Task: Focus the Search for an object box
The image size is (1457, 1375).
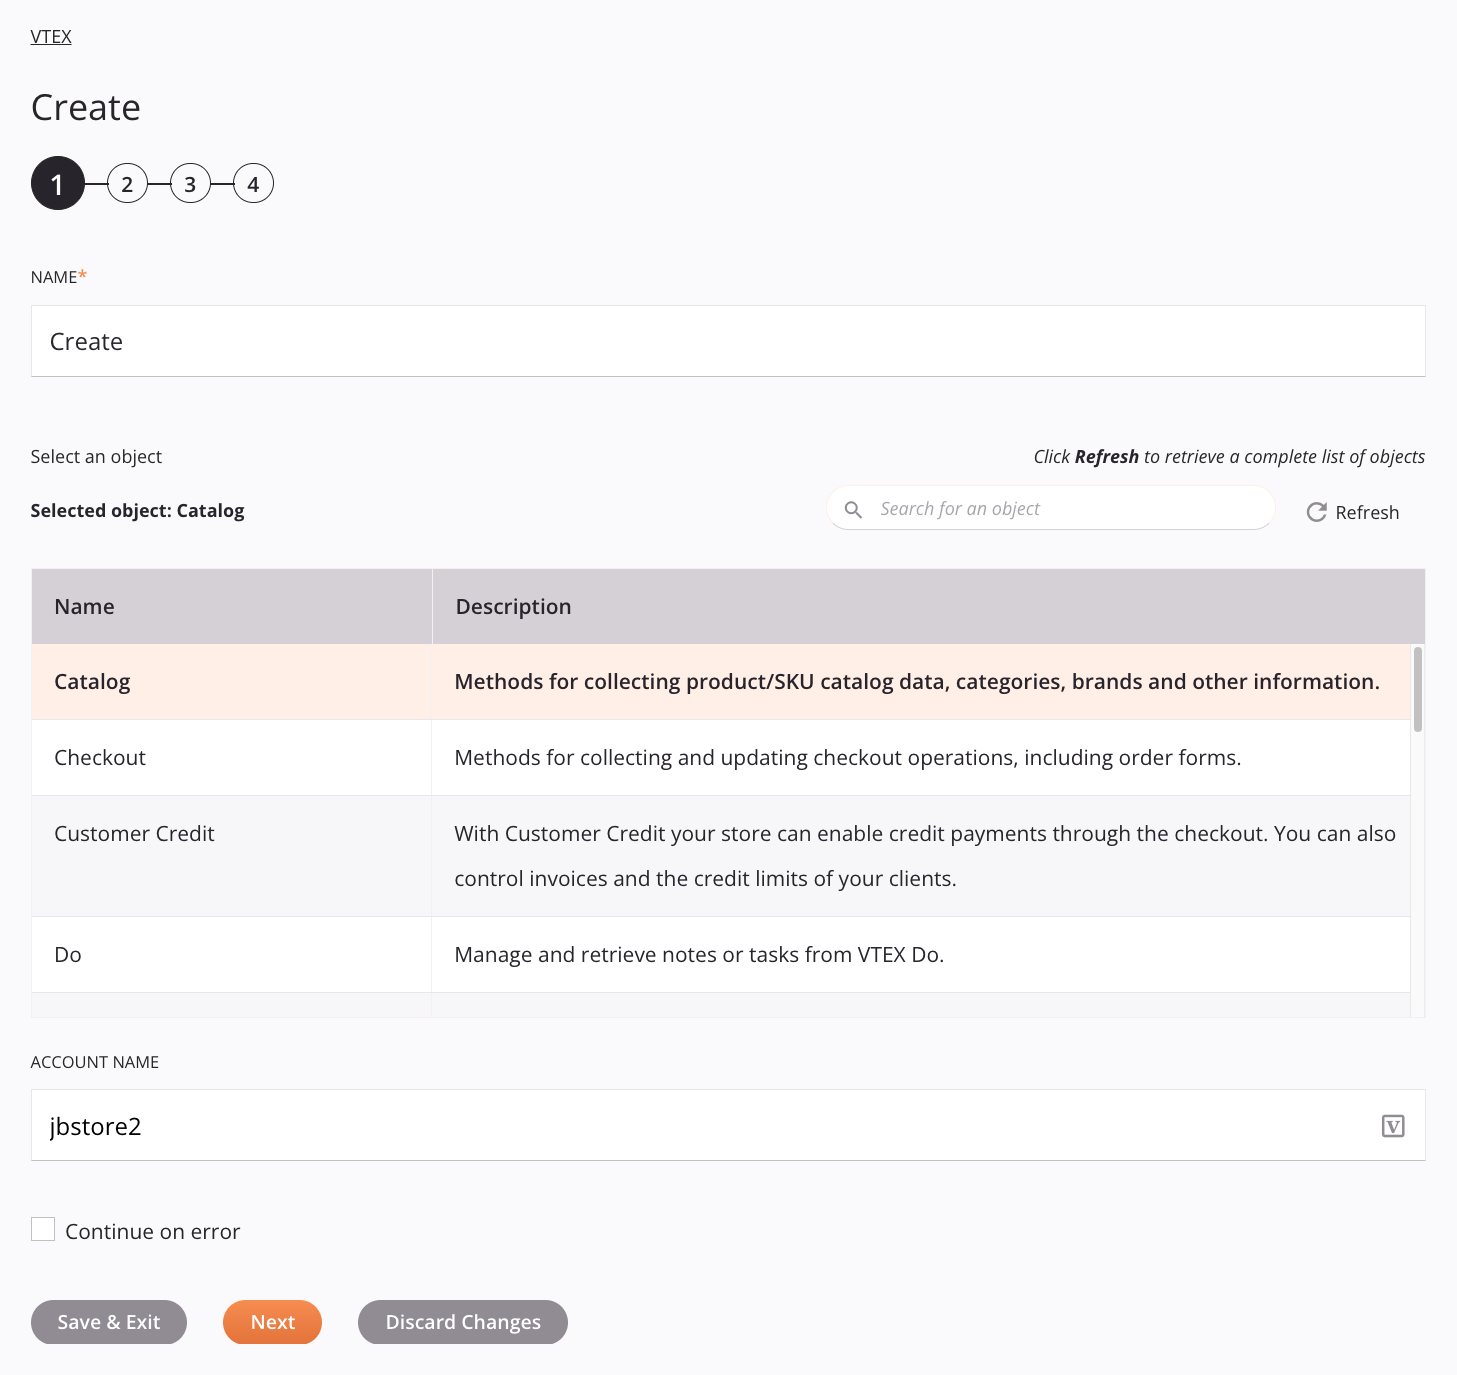Action: point(1050,509)
